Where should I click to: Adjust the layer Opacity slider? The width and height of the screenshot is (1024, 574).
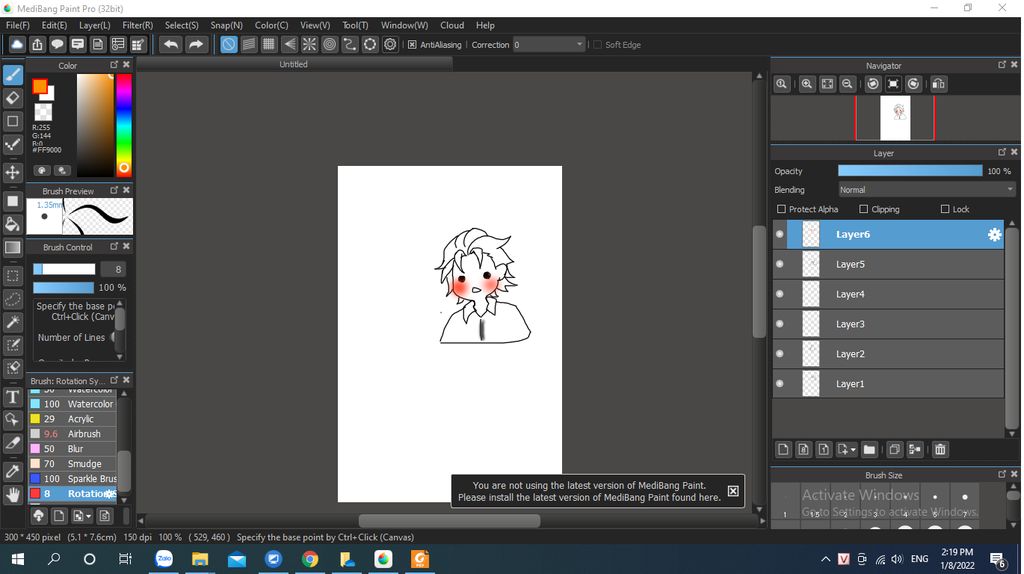(x=910, y=170)
